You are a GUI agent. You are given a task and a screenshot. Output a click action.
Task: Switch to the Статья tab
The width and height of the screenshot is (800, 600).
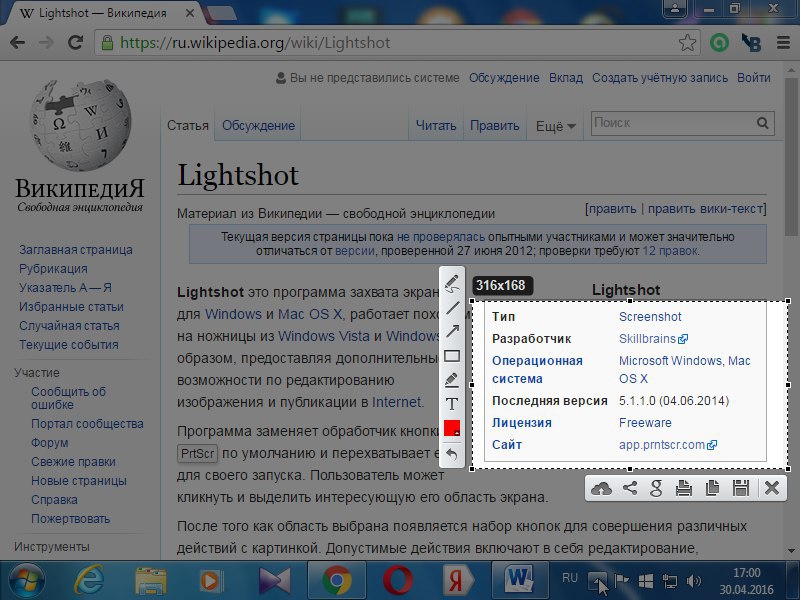(x=188, y=126)
